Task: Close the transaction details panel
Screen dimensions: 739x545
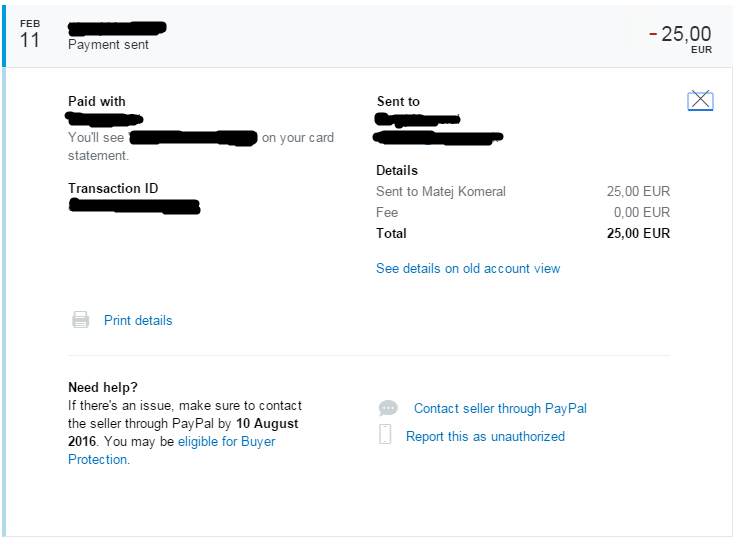Action: click(700, 100)
